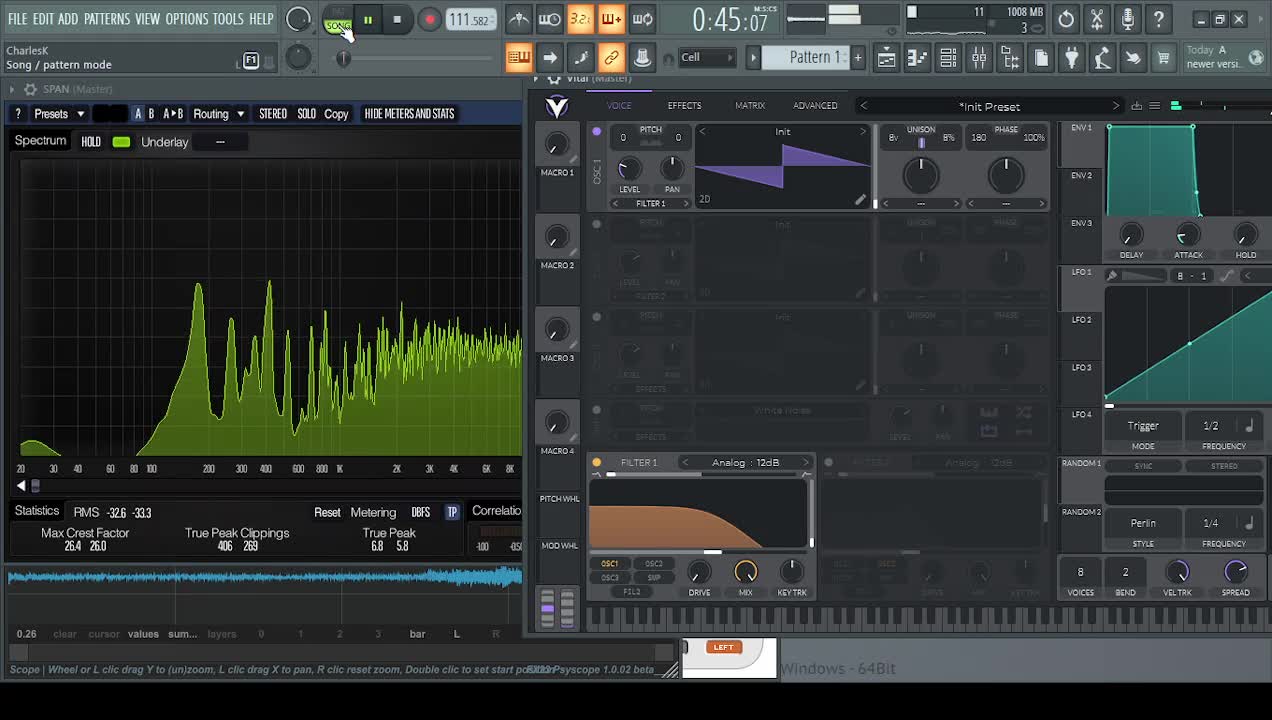Open the Mixer view icon
Viewport: 1272px width, 720px height.
[x=979, y=58]
